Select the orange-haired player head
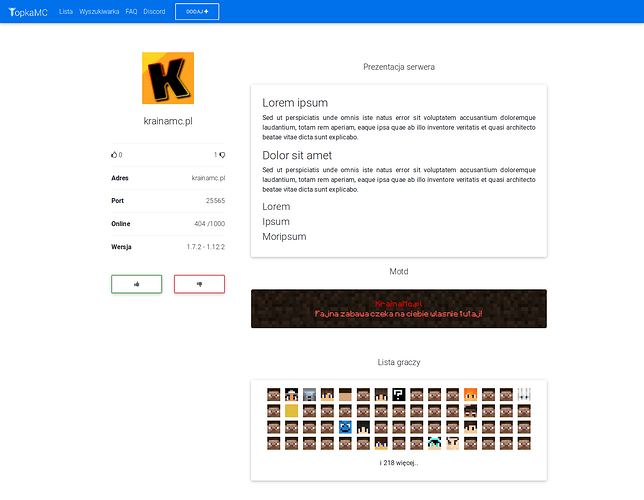 point(470,394)
